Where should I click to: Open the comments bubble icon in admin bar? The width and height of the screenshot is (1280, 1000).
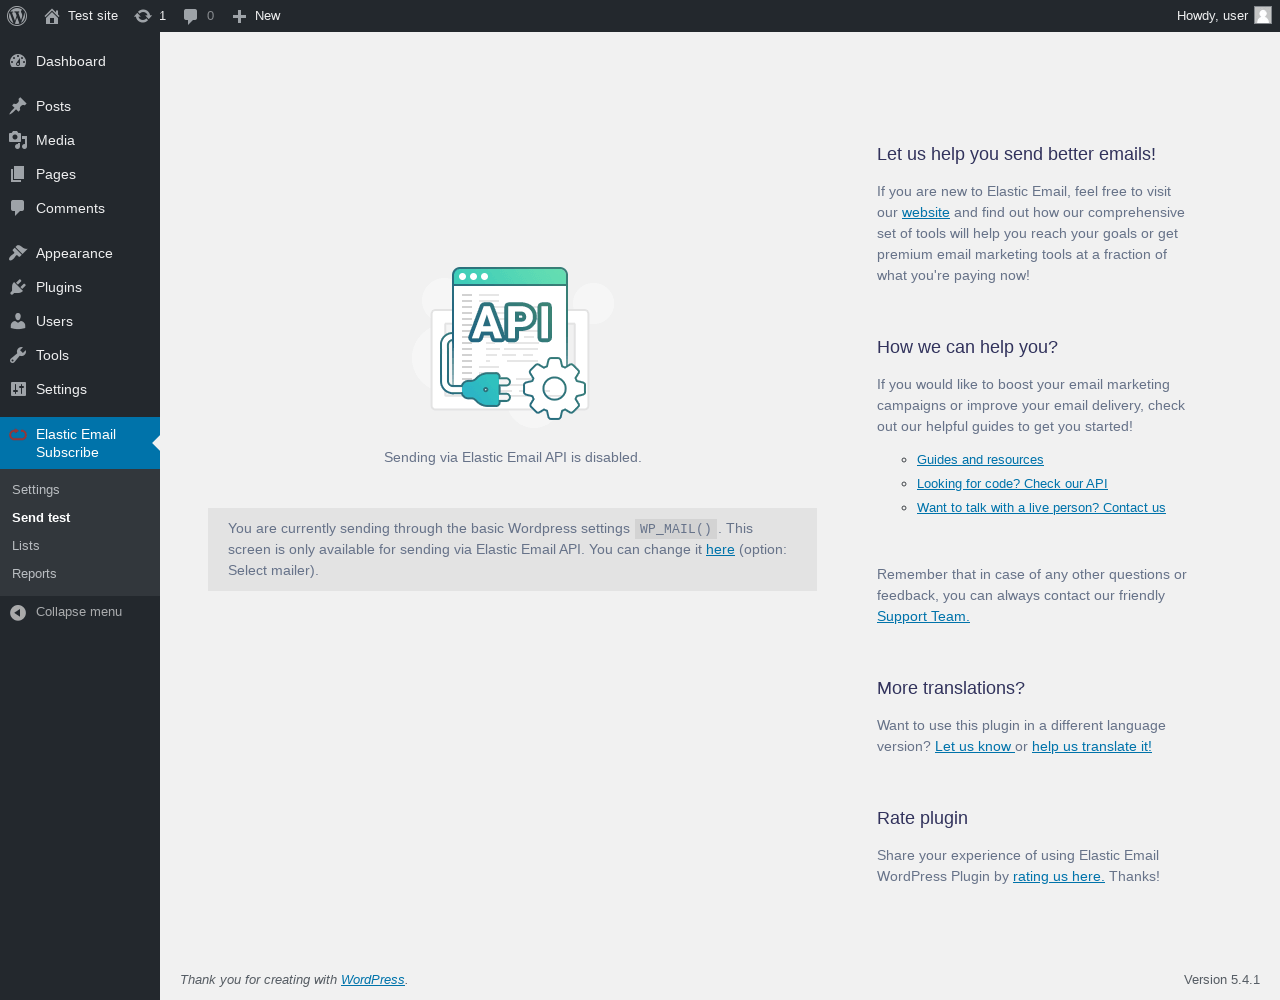coord(190,16)
